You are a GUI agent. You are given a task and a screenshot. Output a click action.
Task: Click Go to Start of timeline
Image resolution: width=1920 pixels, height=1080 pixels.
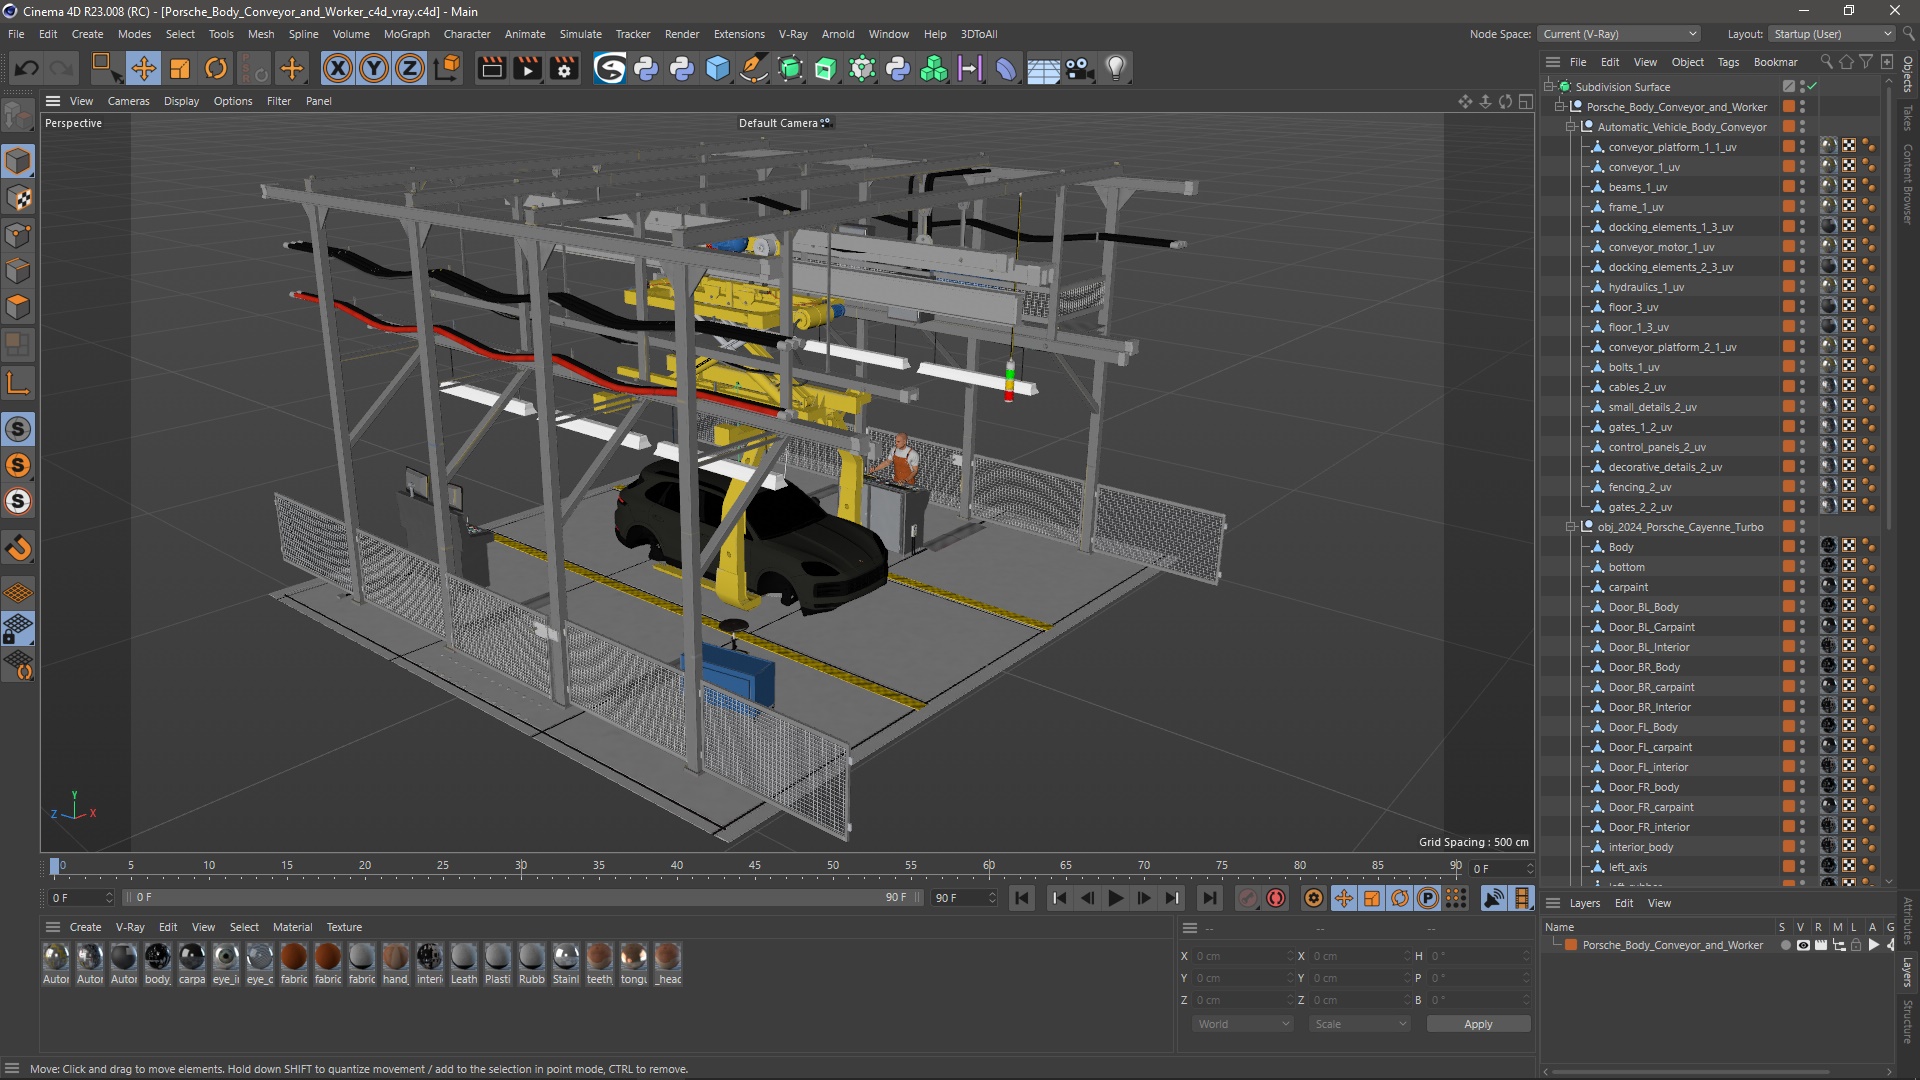[x=1022, y=898]
